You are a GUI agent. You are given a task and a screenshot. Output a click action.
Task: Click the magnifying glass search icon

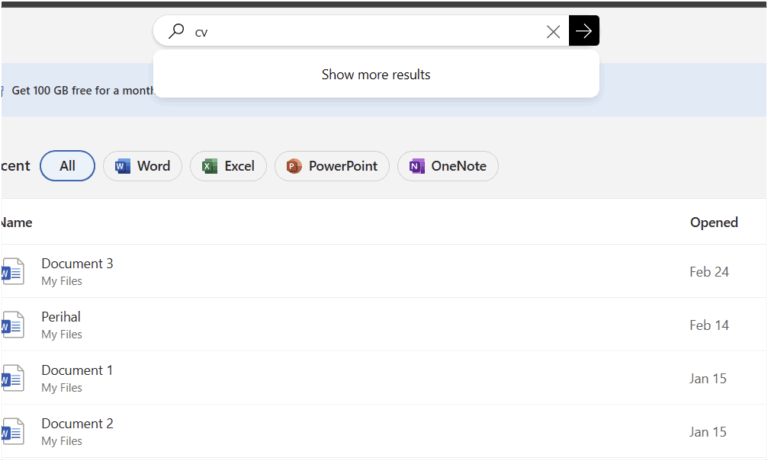(176, 31)
